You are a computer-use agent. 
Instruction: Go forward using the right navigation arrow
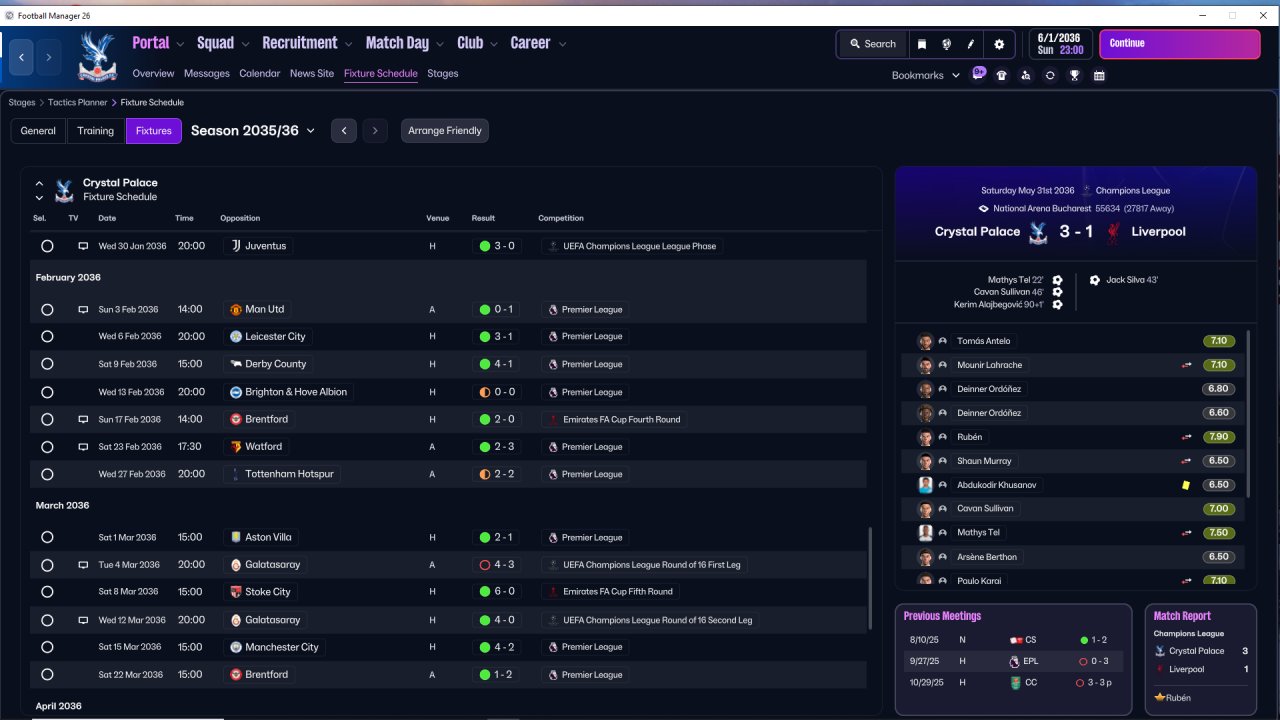[x=48, y=58]
